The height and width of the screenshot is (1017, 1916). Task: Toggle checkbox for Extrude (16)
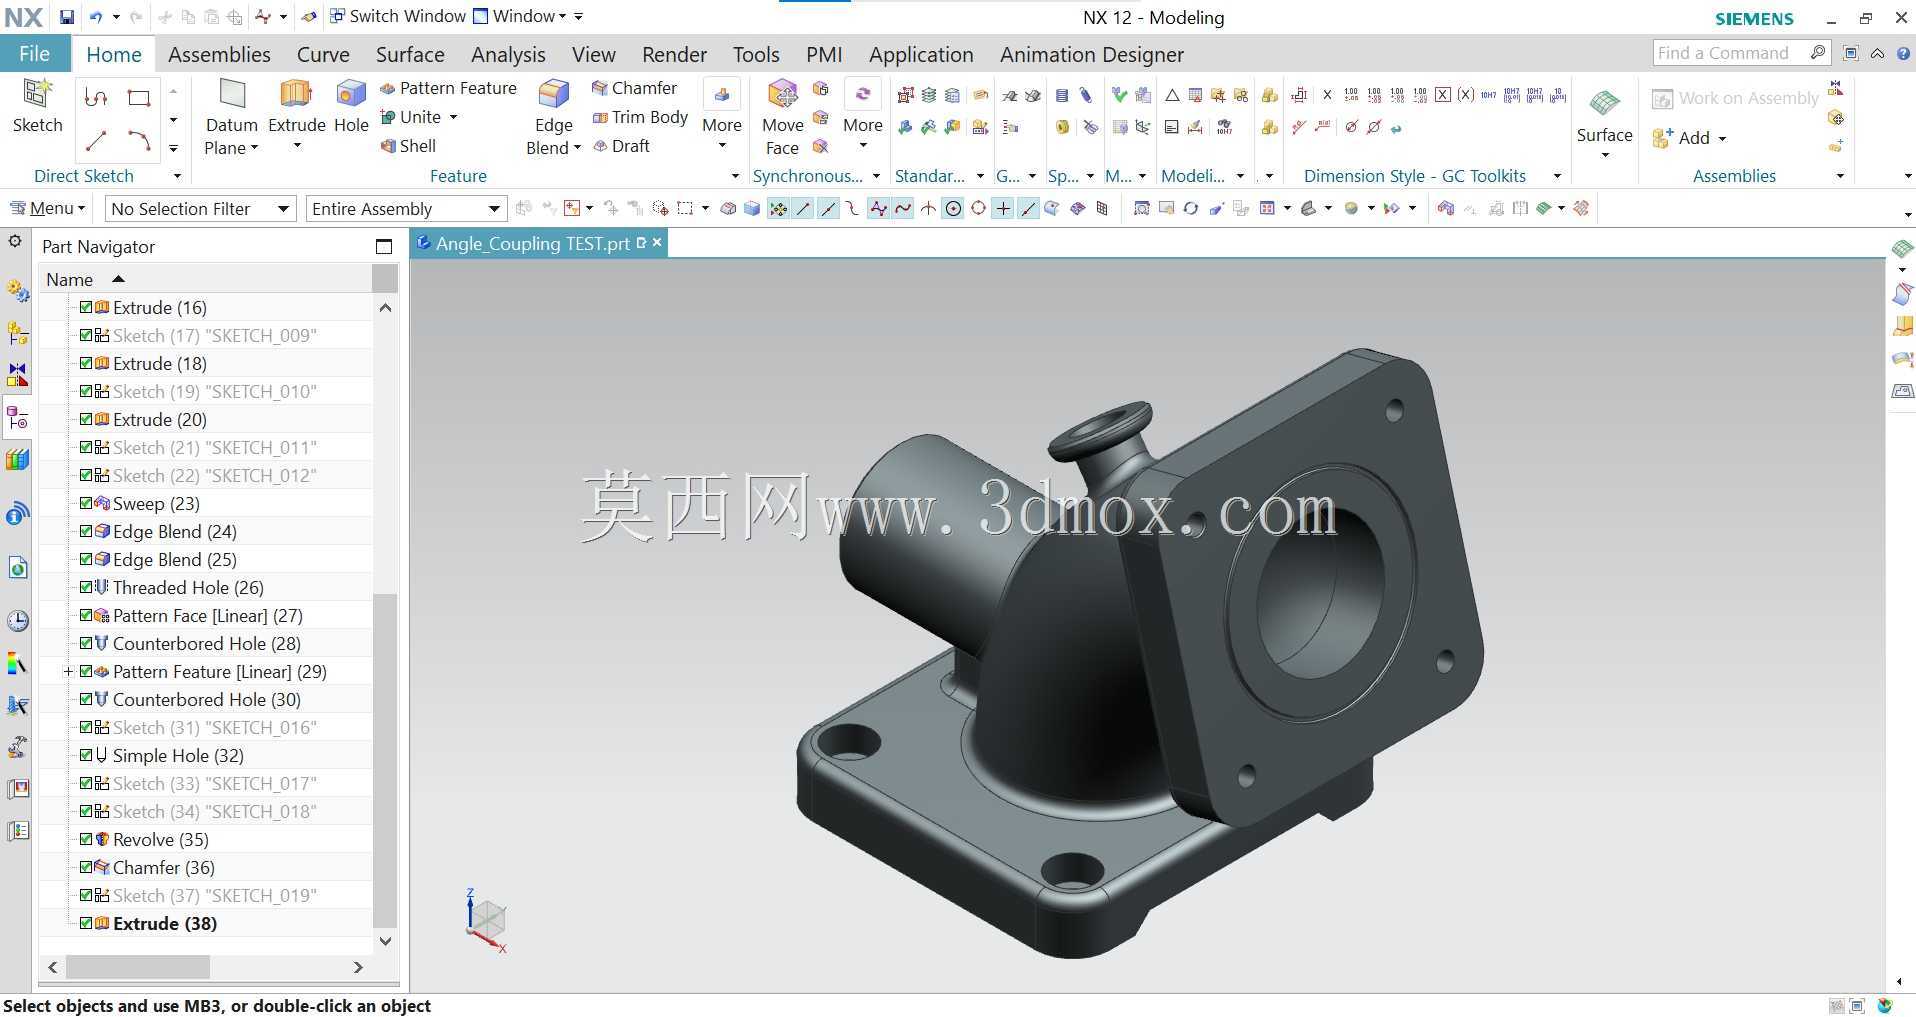coord(86,307)
